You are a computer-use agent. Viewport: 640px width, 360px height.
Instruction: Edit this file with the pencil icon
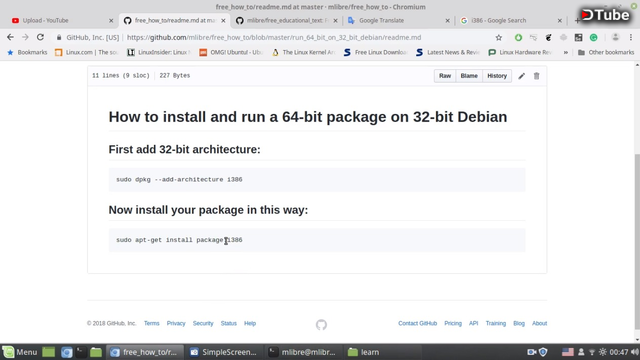tap(522, 76)
